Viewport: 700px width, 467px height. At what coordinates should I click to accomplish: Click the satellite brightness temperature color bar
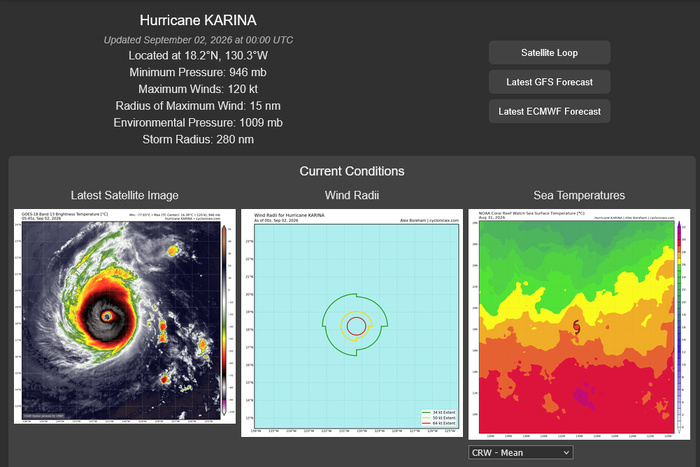click(225, 319)
